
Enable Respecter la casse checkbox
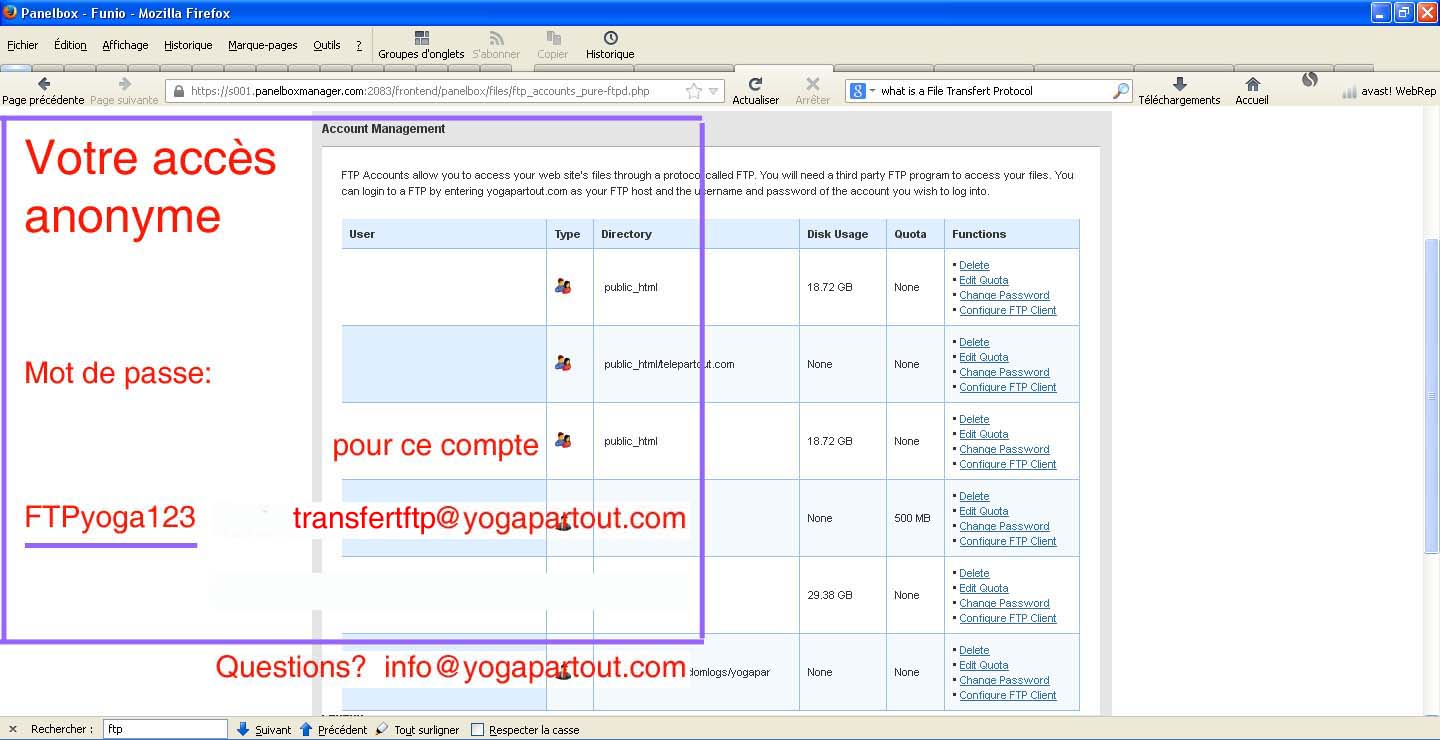[x=477, y=730]
